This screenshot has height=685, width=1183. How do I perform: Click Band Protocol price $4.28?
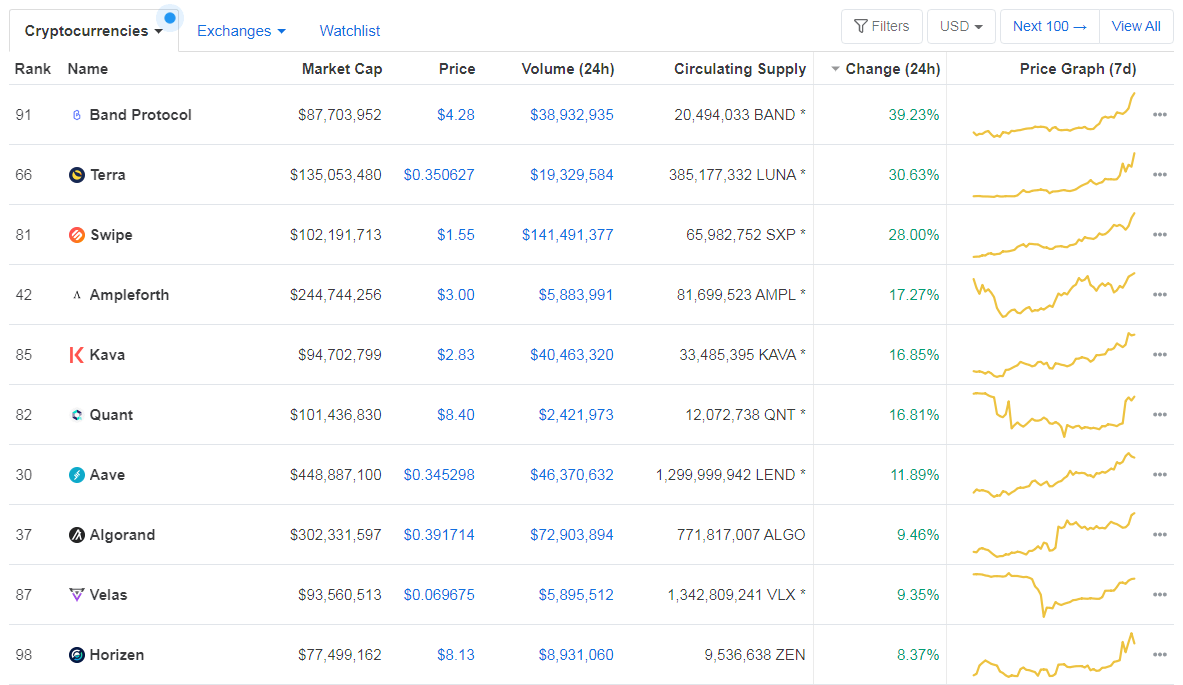pyautogui.click(x=456, y=115)
